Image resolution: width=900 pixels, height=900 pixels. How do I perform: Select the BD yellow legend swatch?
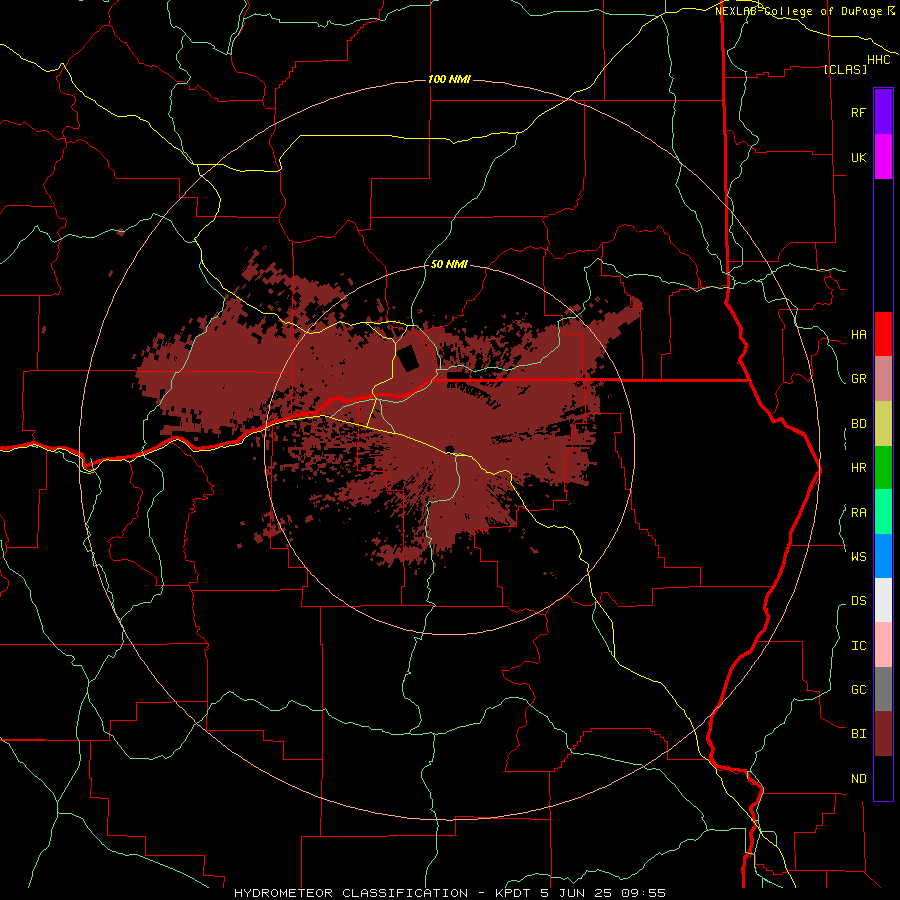coord(883,423)
